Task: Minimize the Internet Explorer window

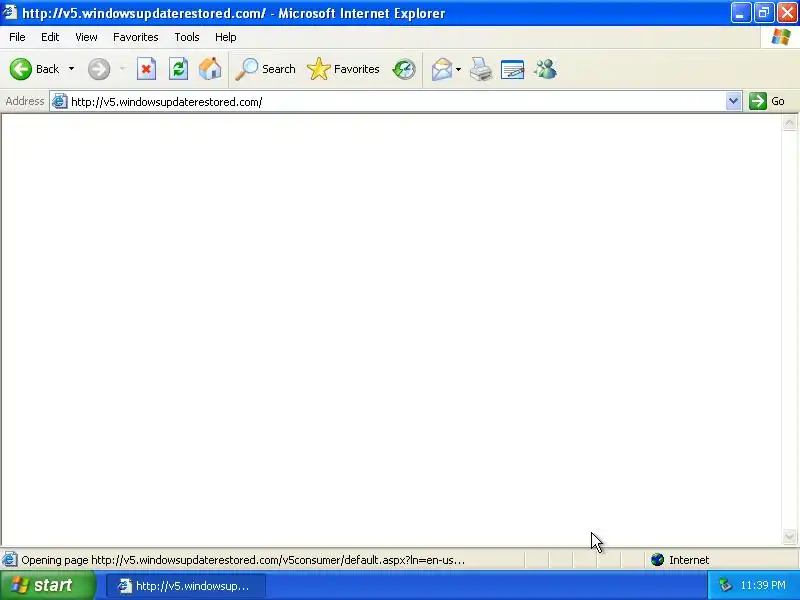Action: click(x=740, y=13)
